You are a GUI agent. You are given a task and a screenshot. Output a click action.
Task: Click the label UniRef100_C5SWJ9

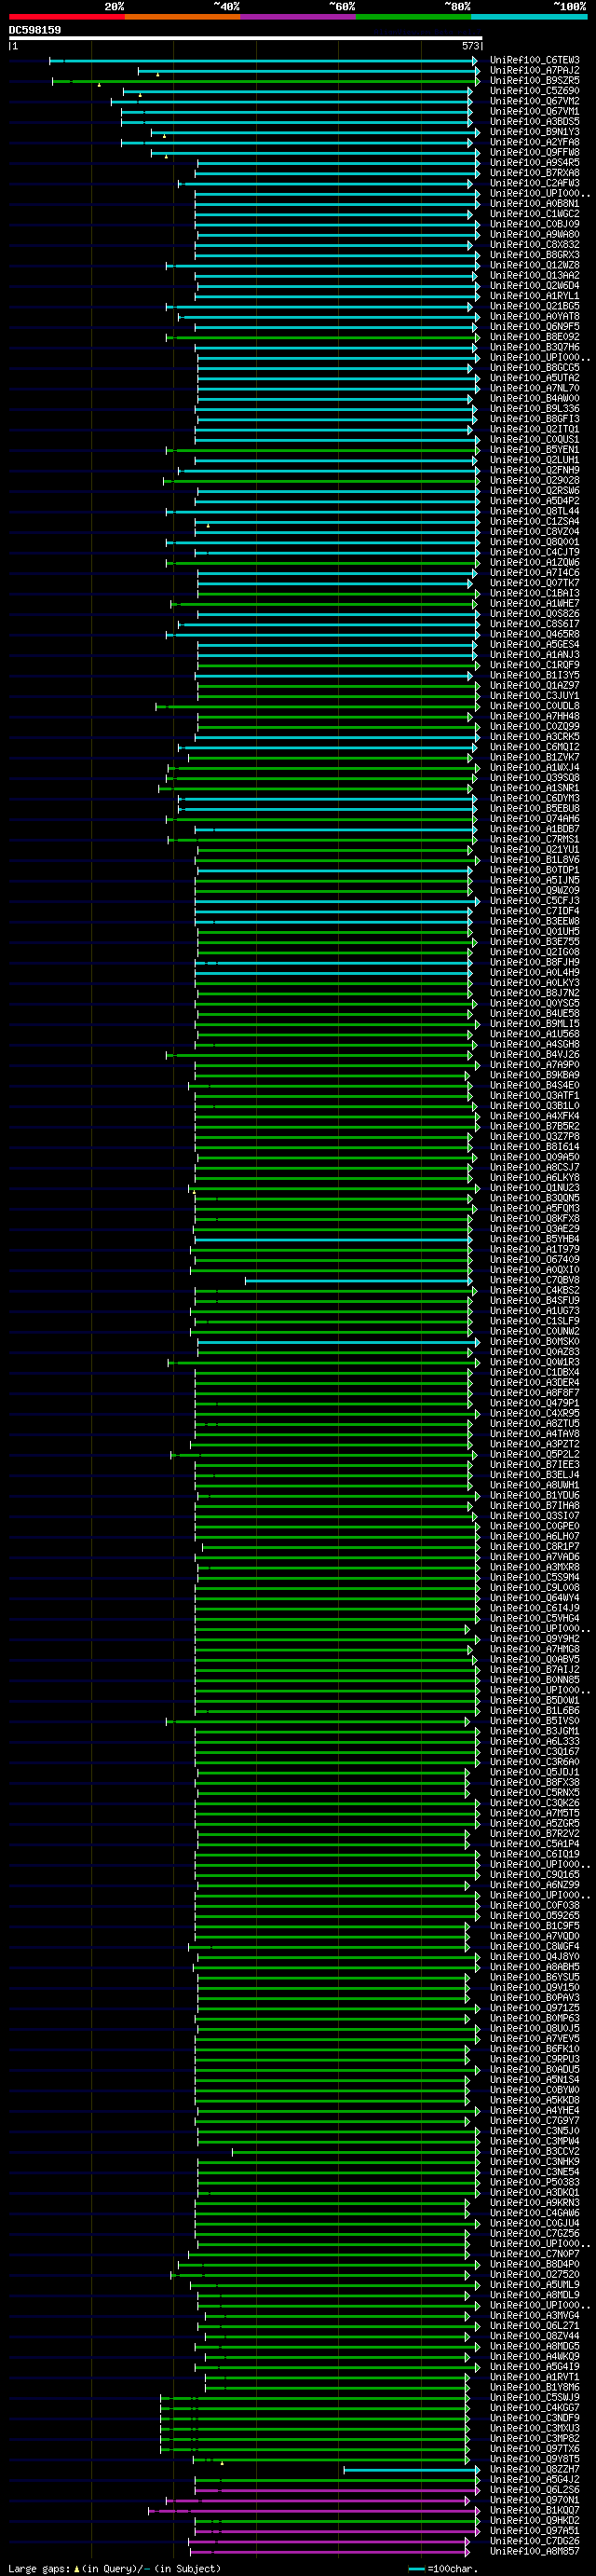(x=534, y=2398)
